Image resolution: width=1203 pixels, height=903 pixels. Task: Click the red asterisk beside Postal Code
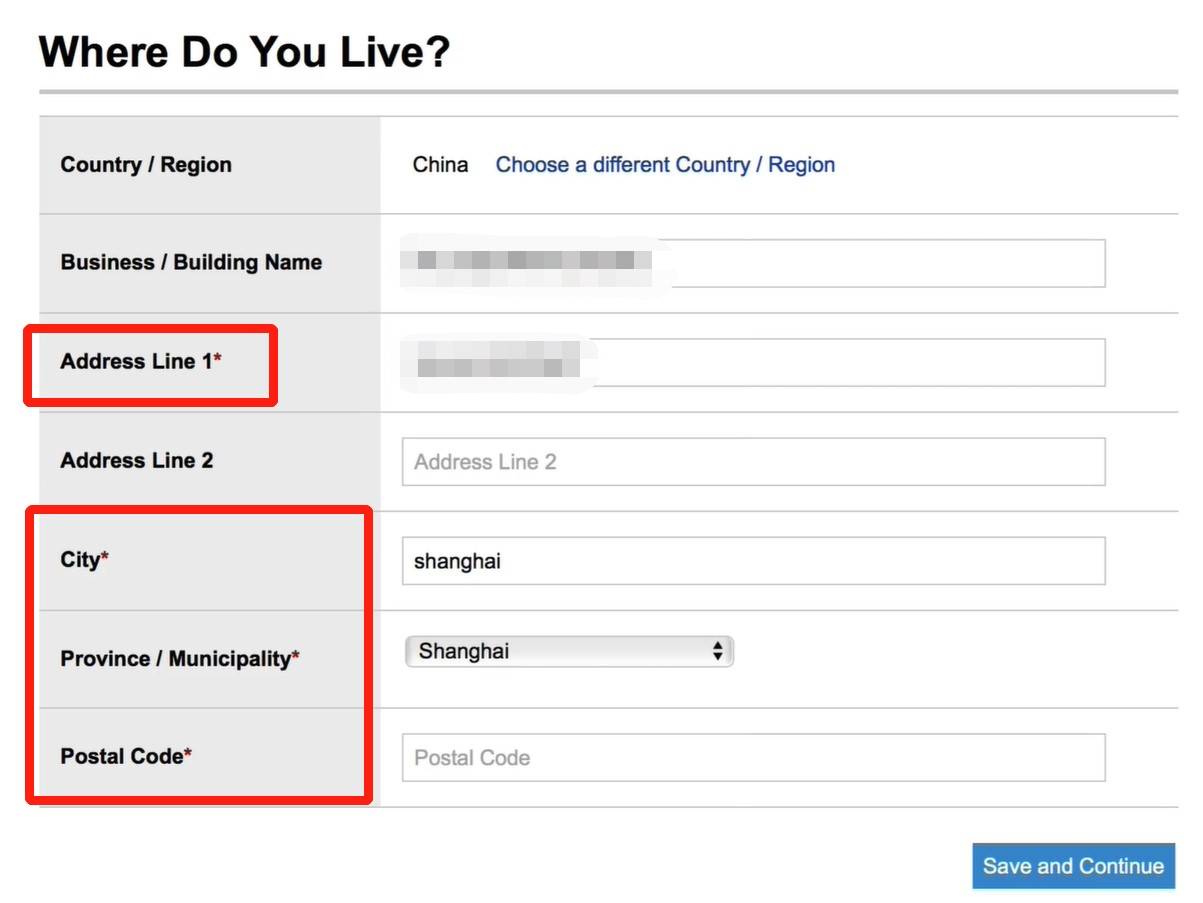pos(188,753)
